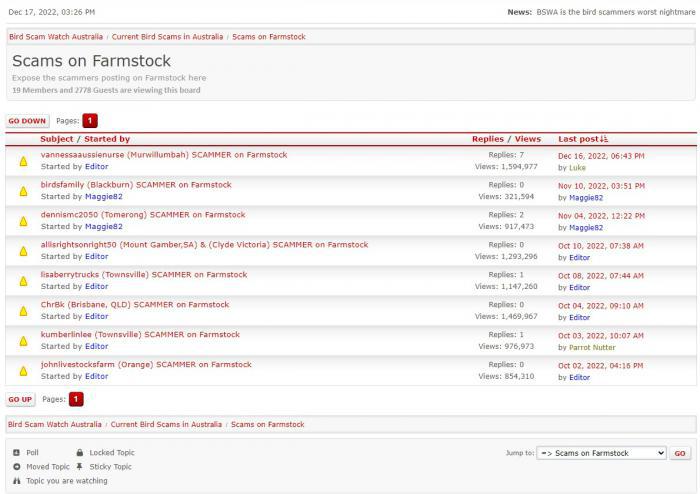Click warning icon beside vannessaaussienurse topic

(x=23, y=162)
